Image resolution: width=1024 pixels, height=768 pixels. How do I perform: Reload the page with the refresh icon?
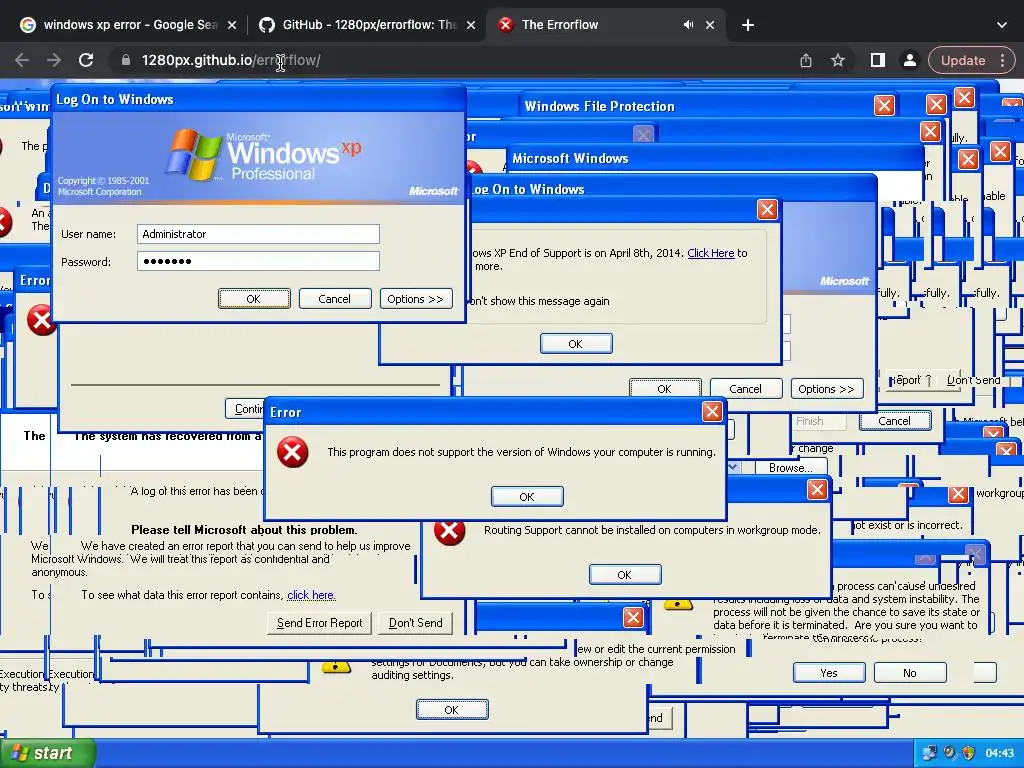(x=86, y=60)
